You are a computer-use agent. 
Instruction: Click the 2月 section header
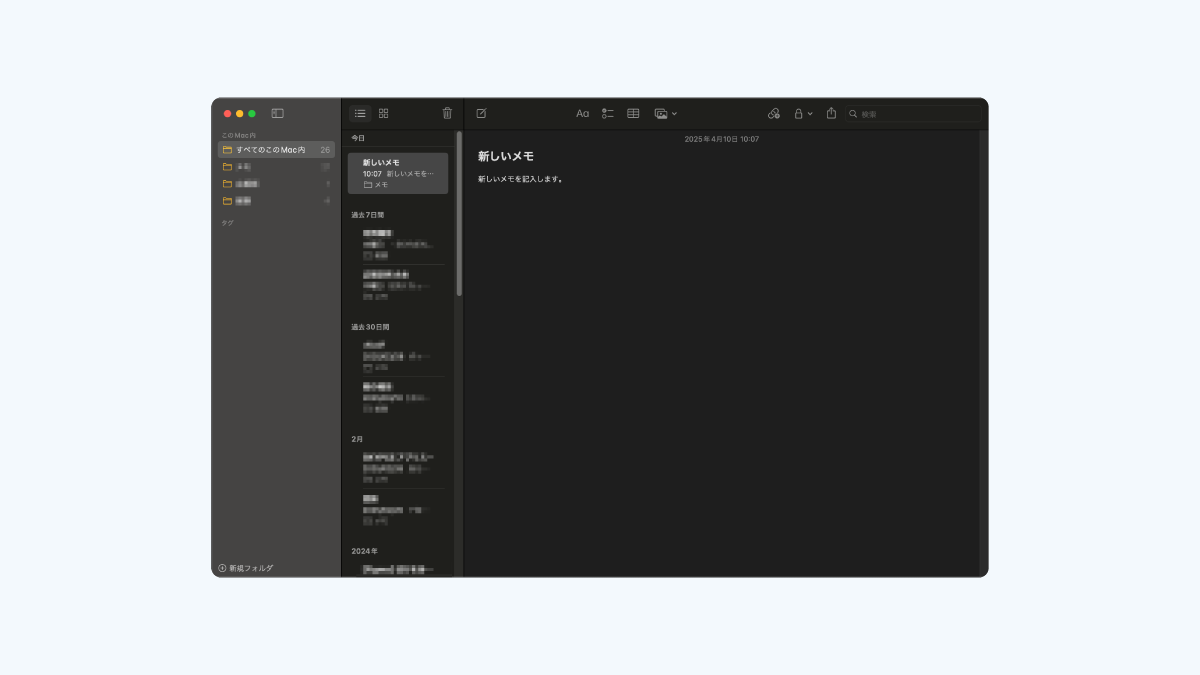[357, 439]
